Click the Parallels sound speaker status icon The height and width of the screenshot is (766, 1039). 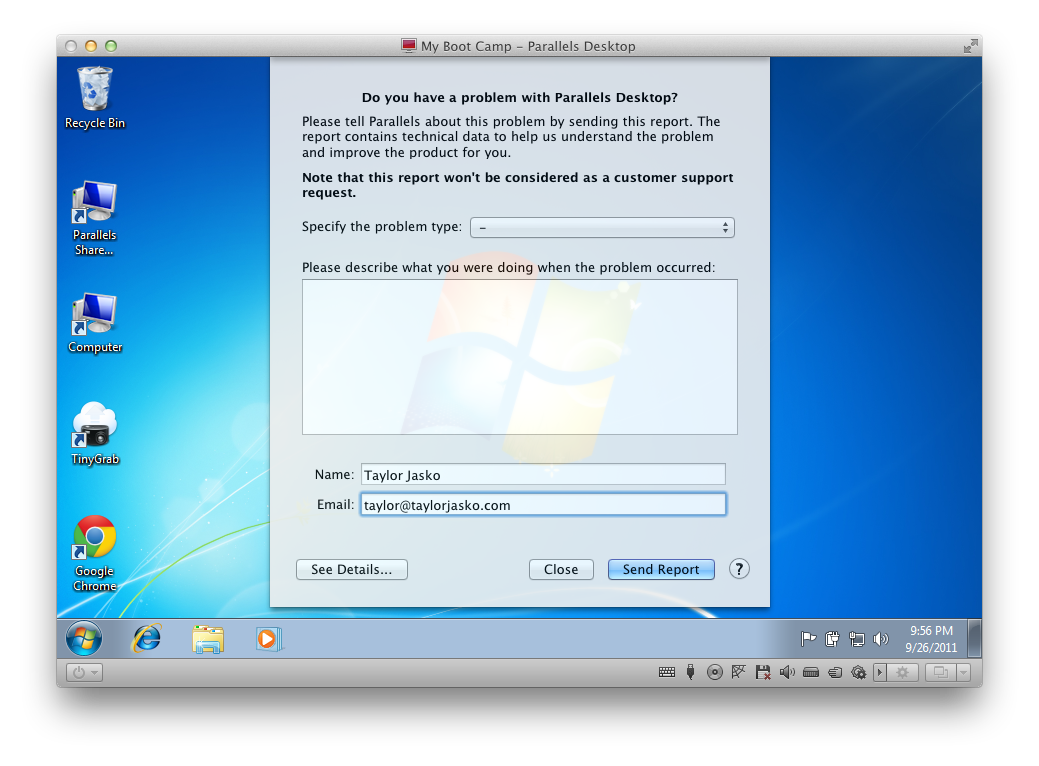(x=787, y=673)
